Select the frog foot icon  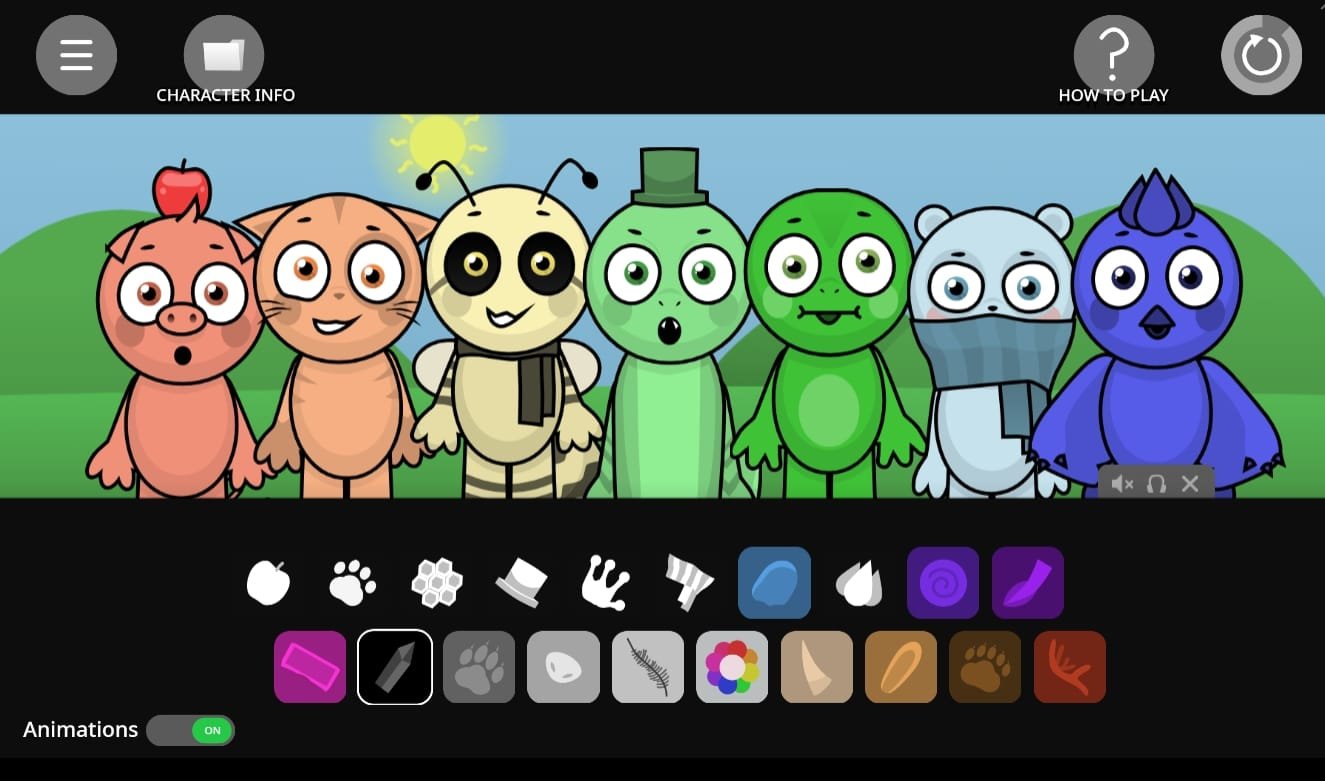click(606, 583)
